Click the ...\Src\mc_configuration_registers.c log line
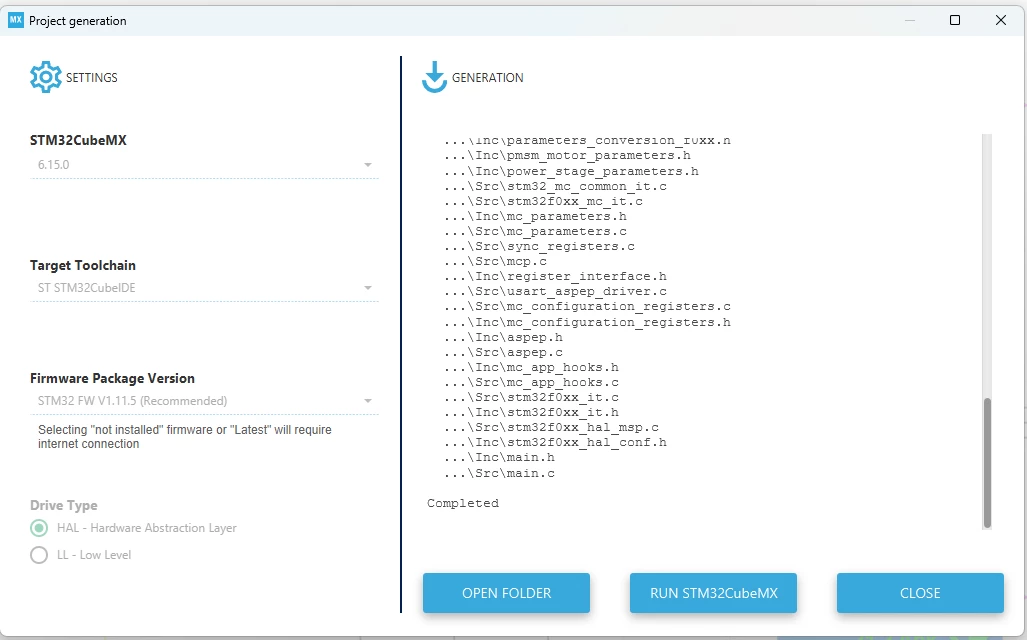The width and height of the screenshot is (1027, 640). tap(587, 306)
